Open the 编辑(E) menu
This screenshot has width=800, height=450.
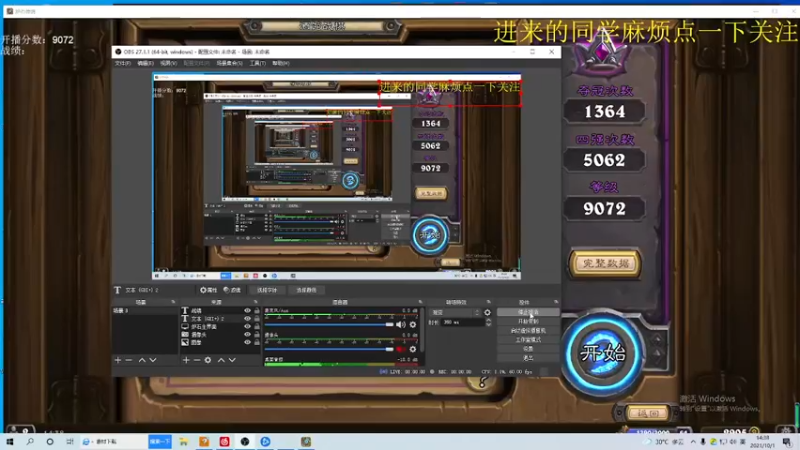[x=145, y=63]
